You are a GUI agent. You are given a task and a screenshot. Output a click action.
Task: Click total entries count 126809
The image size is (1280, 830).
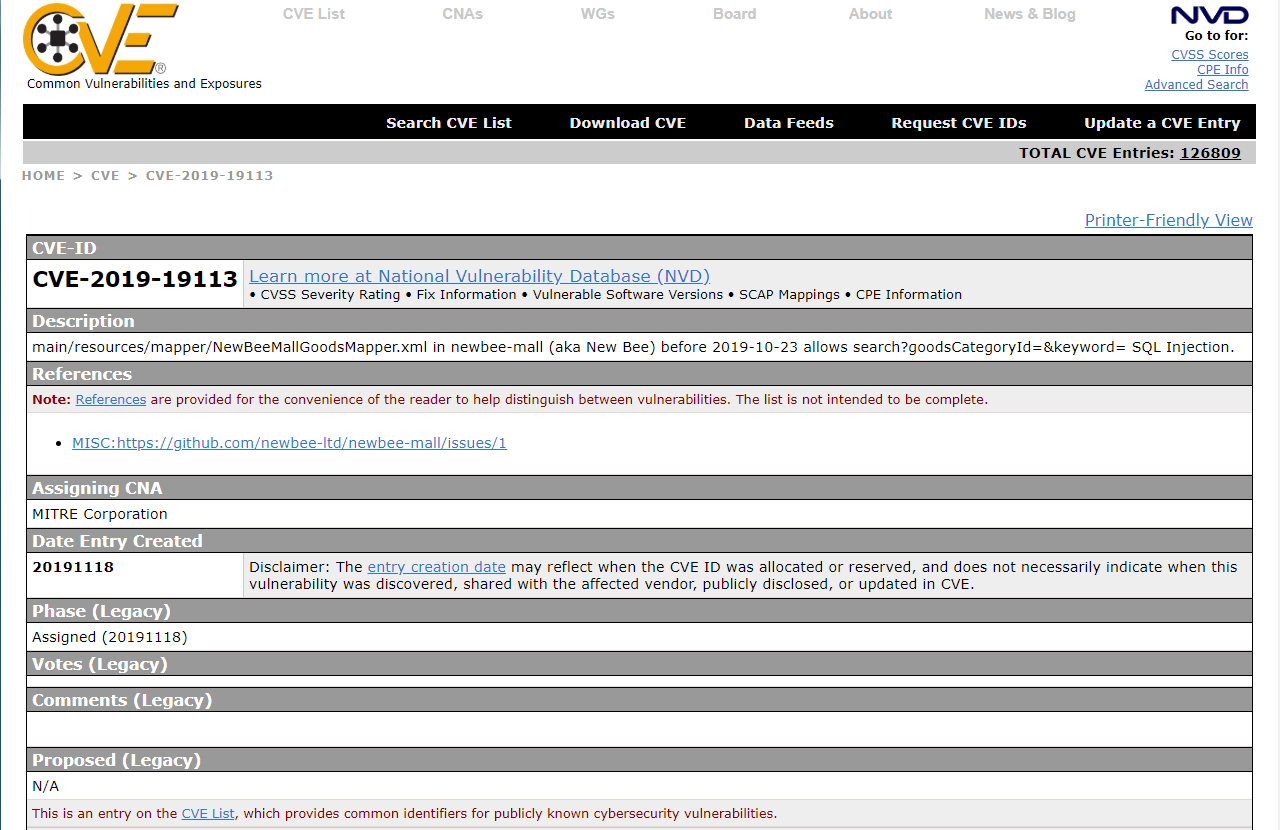pos(1210,153)
